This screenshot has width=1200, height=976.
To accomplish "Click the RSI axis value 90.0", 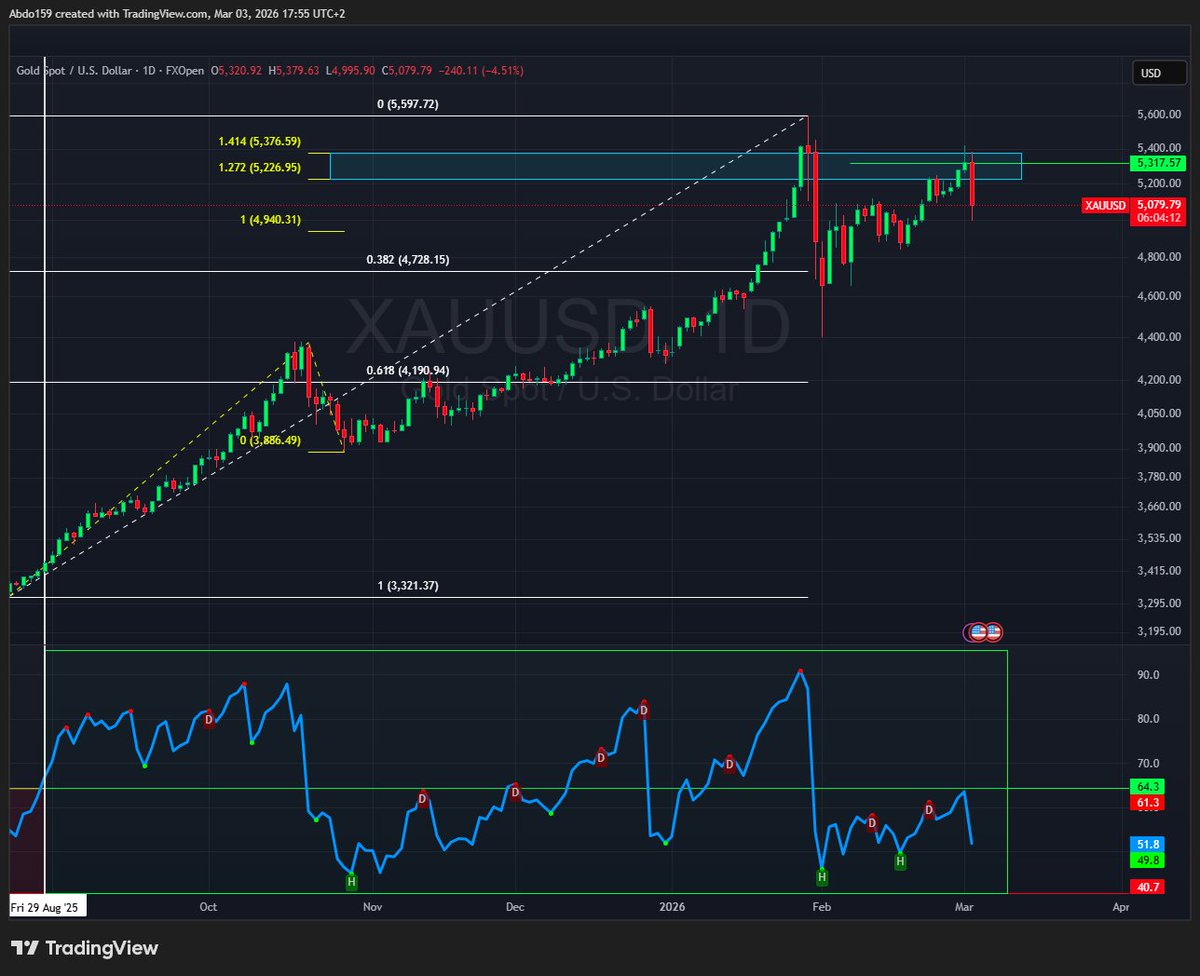I will tap(1148, 675).
